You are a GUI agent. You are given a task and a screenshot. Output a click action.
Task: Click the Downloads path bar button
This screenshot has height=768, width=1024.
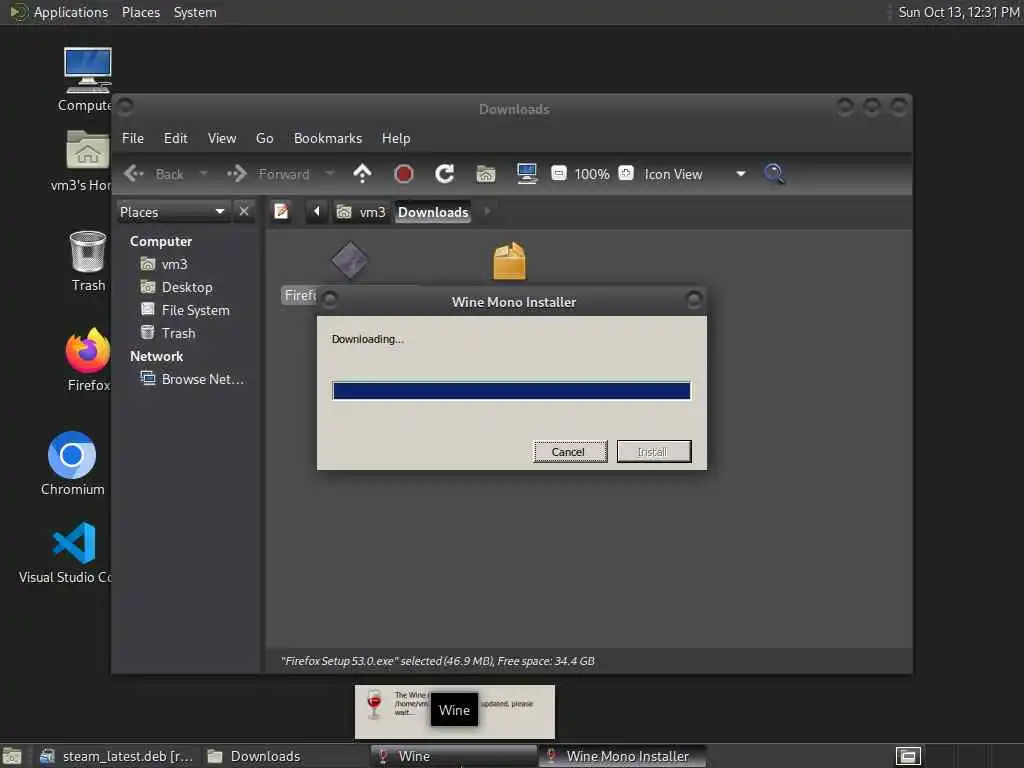pos(433,212)
